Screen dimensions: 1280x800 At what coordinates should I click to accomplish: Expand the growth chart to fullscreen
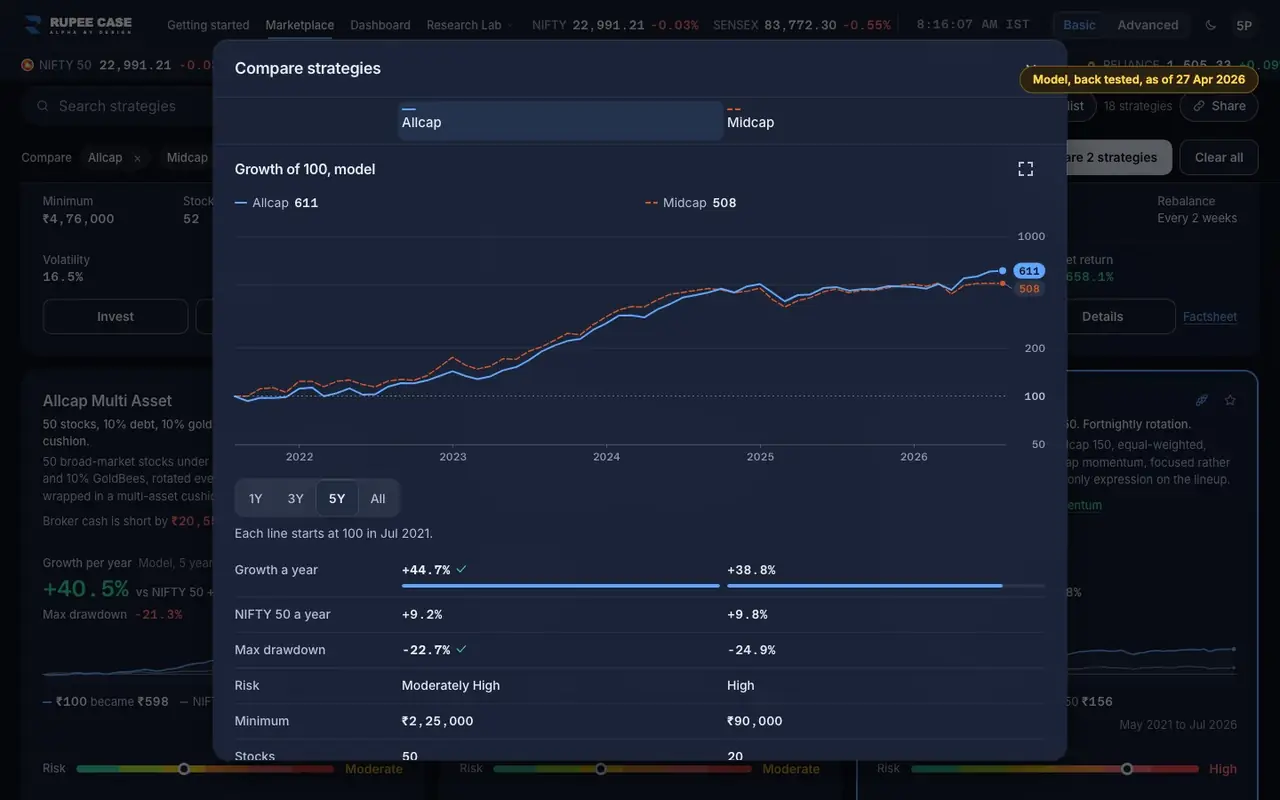tap(1025, 169)
